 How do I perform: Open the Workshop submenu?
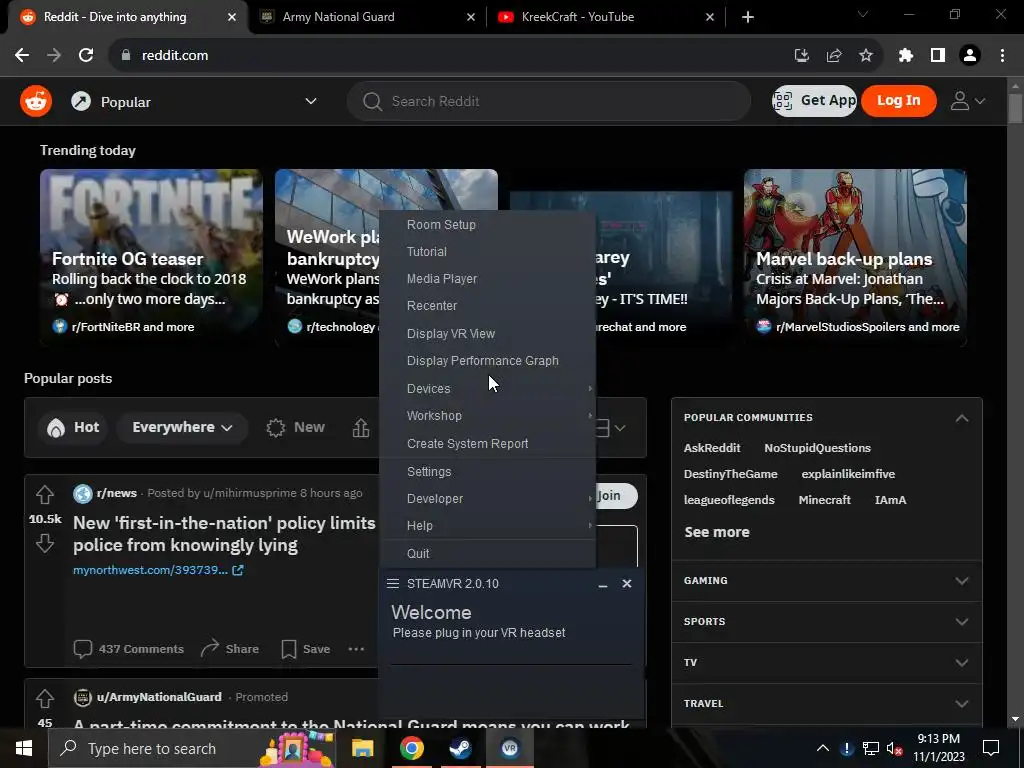487,416
